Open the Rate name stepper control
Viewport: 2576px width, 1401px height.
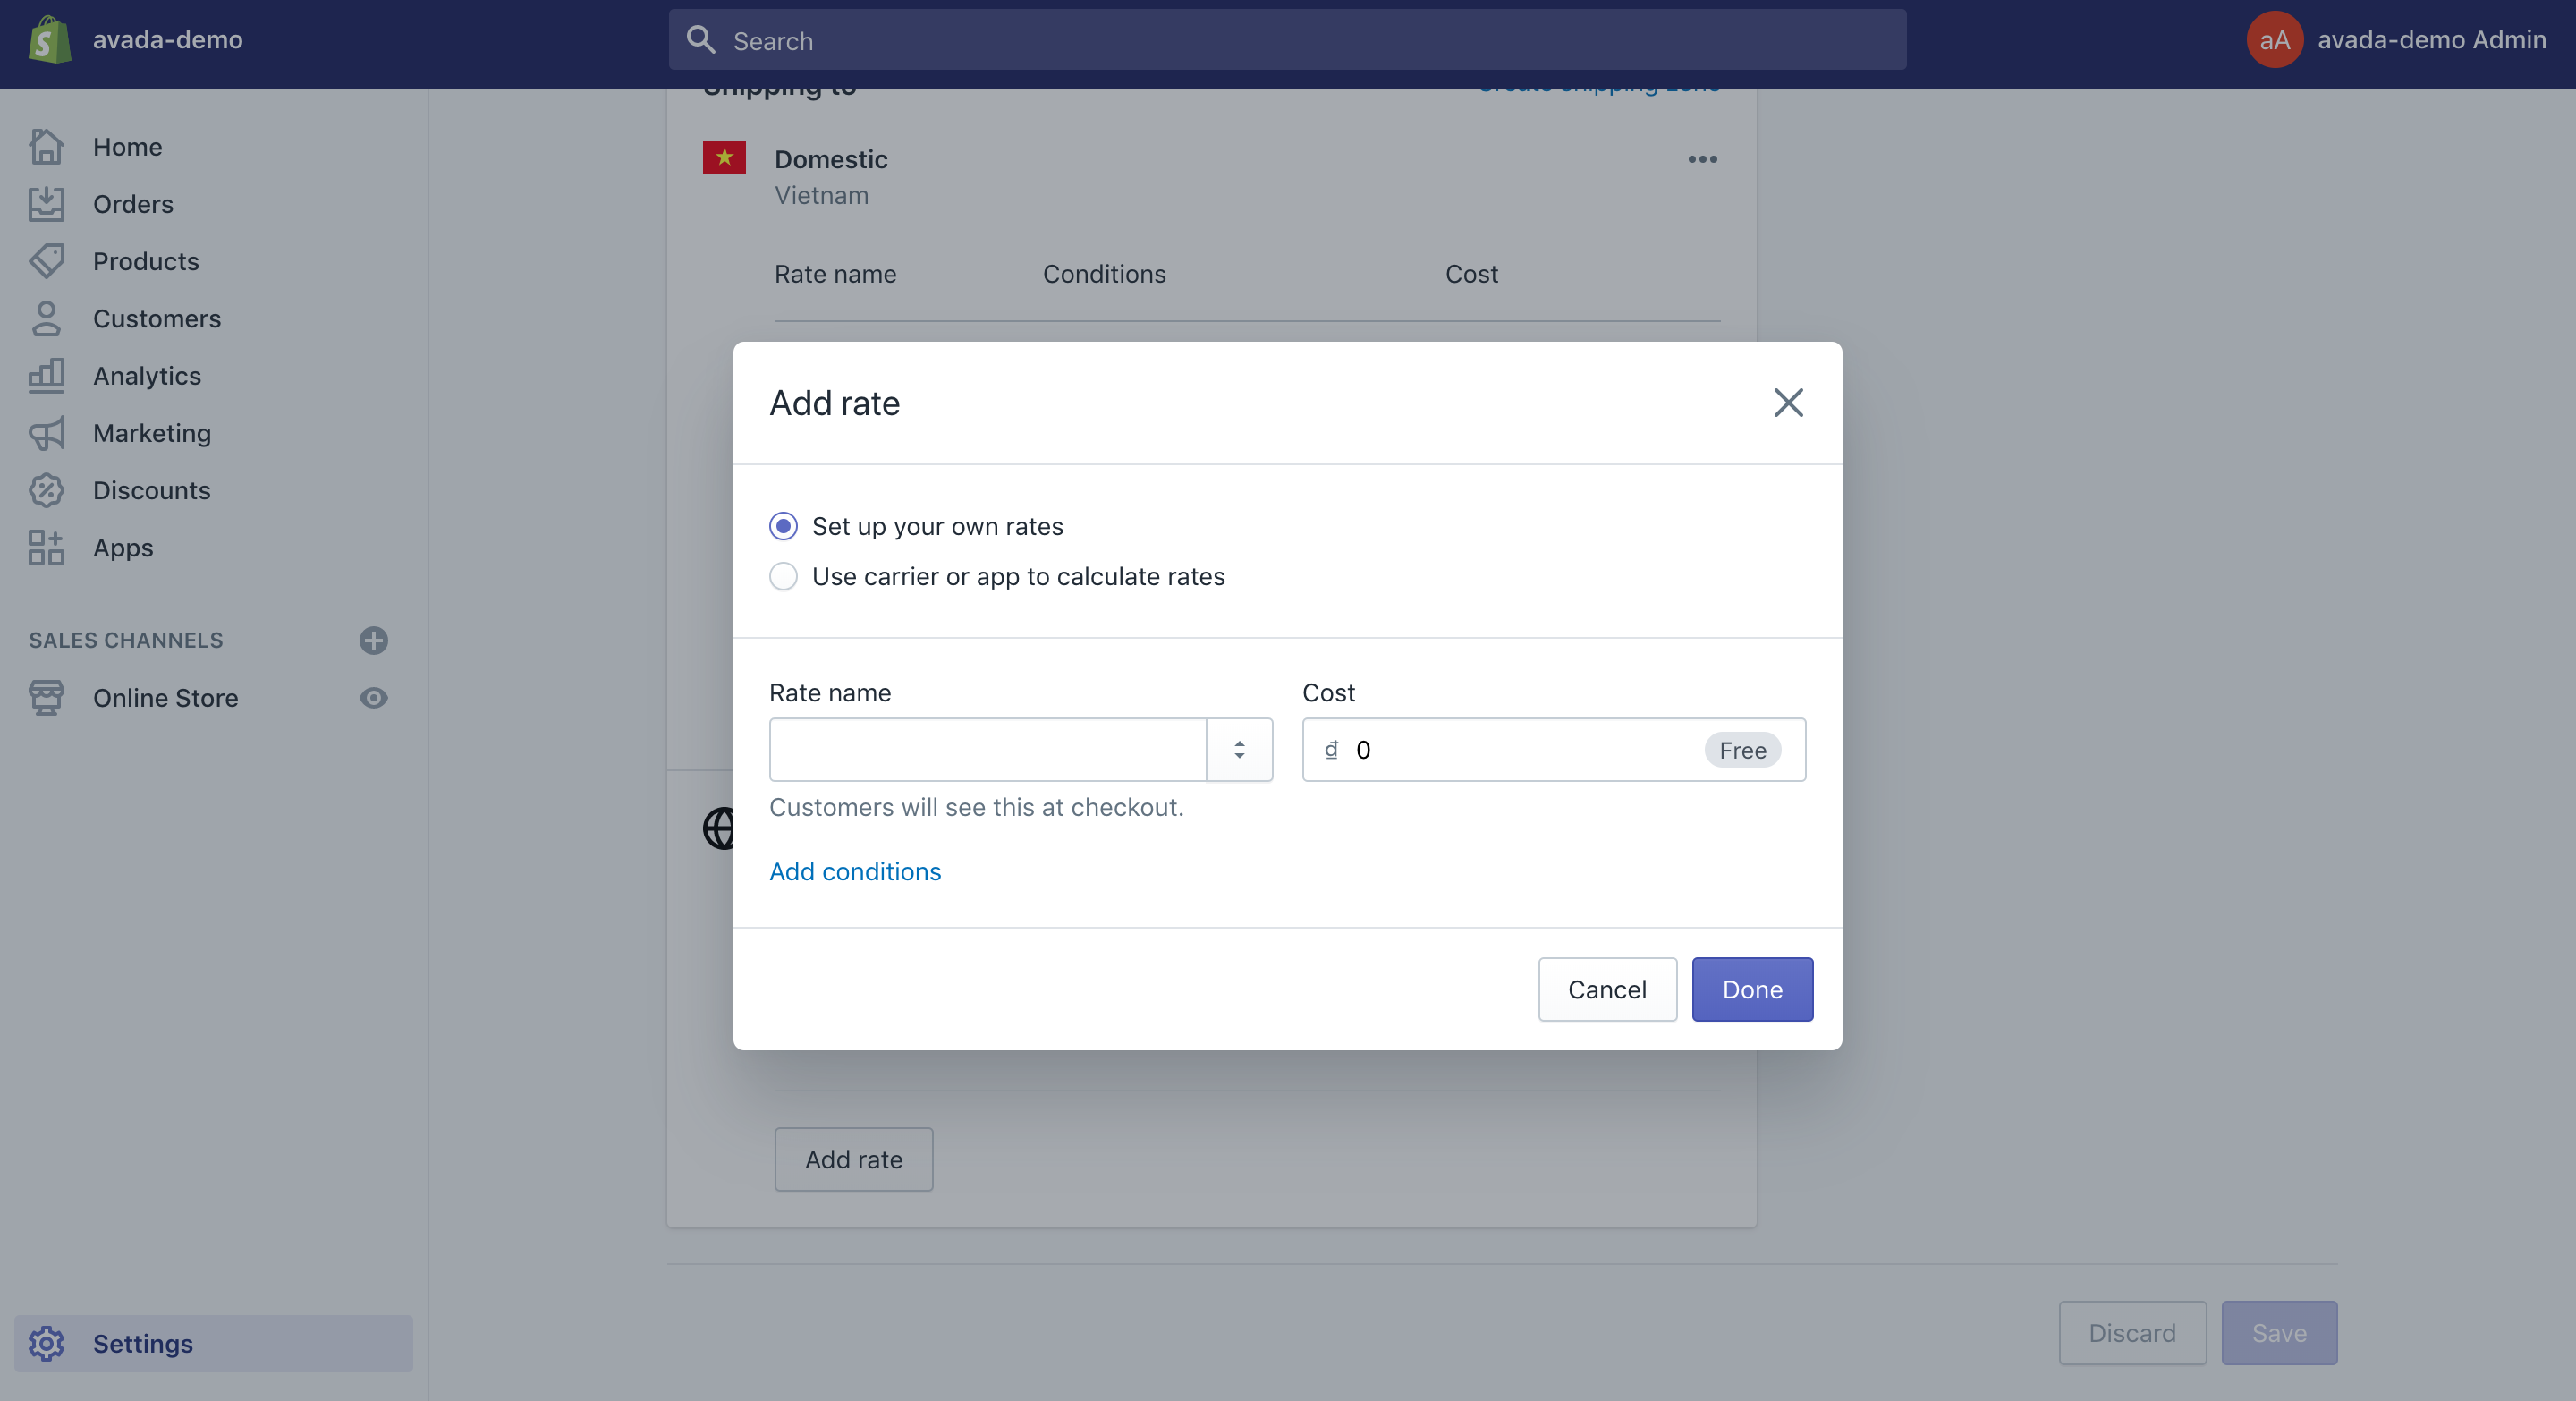[x=1240, y=749]
